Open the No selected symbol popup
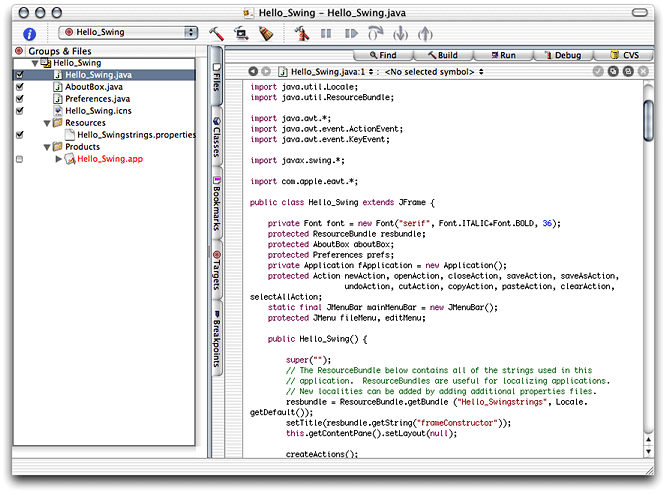 pyautogui.click(x=434, y=71)
